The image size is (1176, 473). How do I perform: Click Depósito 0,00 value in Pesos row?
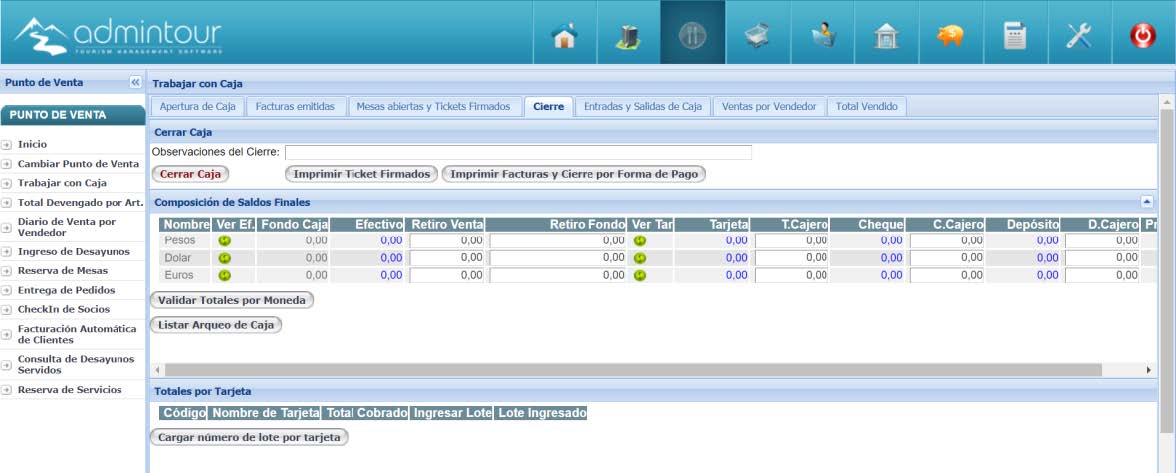(x=1048, y=241)
